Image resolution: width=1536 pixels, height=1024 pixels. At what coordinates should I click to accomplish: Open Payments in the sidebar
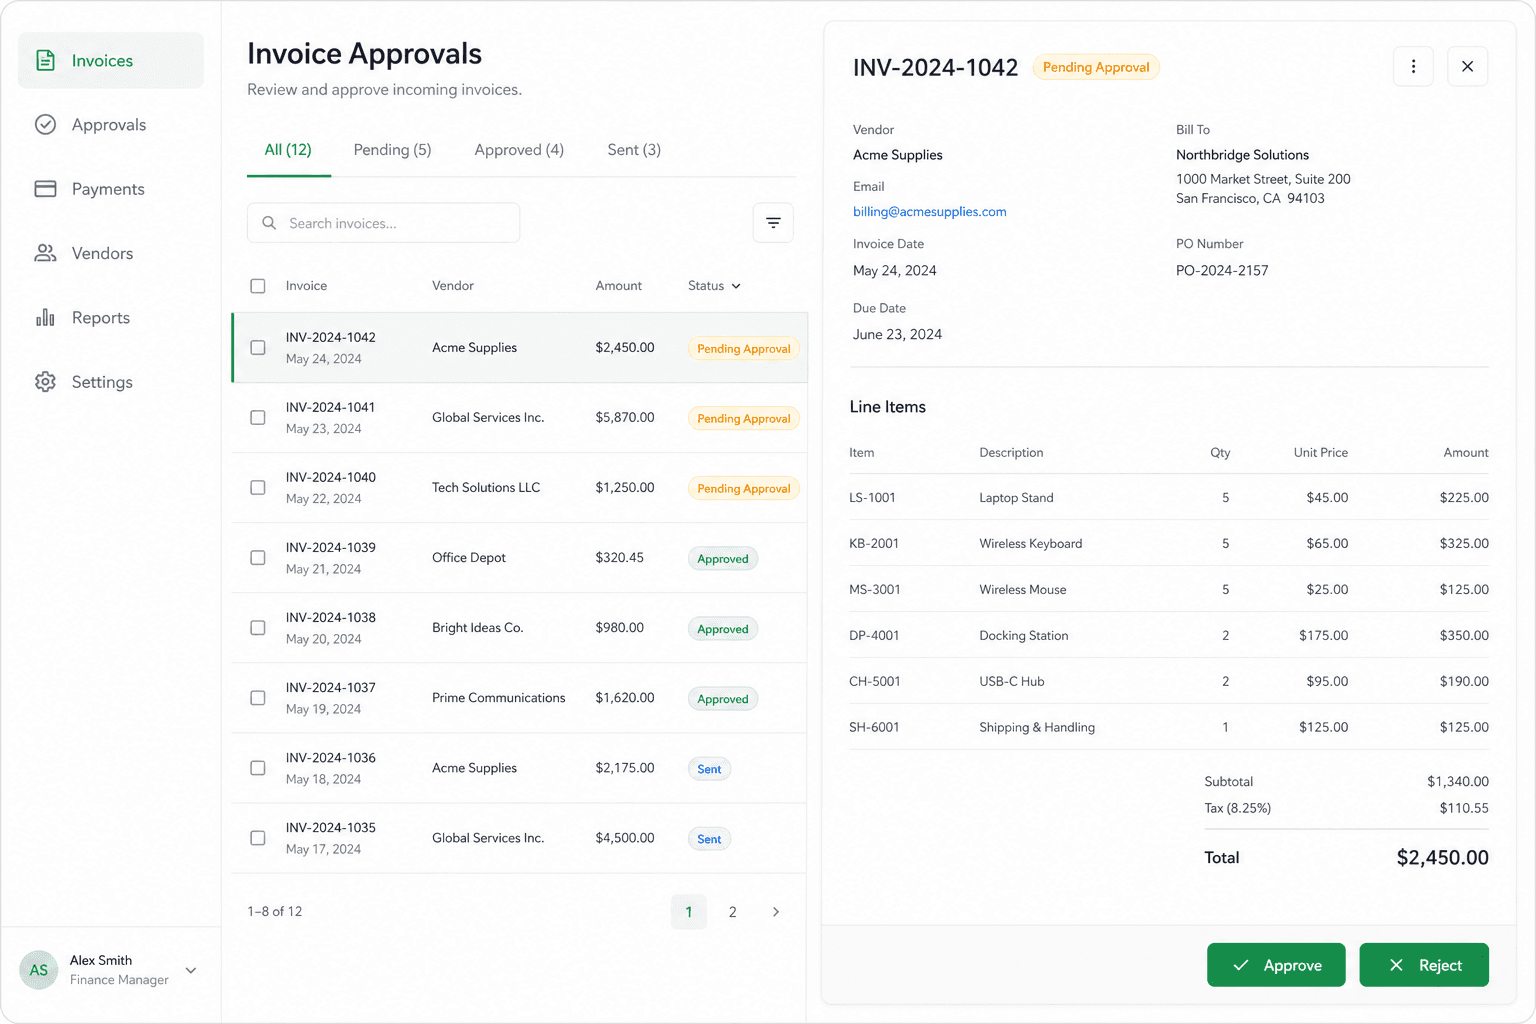pos(111,189)
